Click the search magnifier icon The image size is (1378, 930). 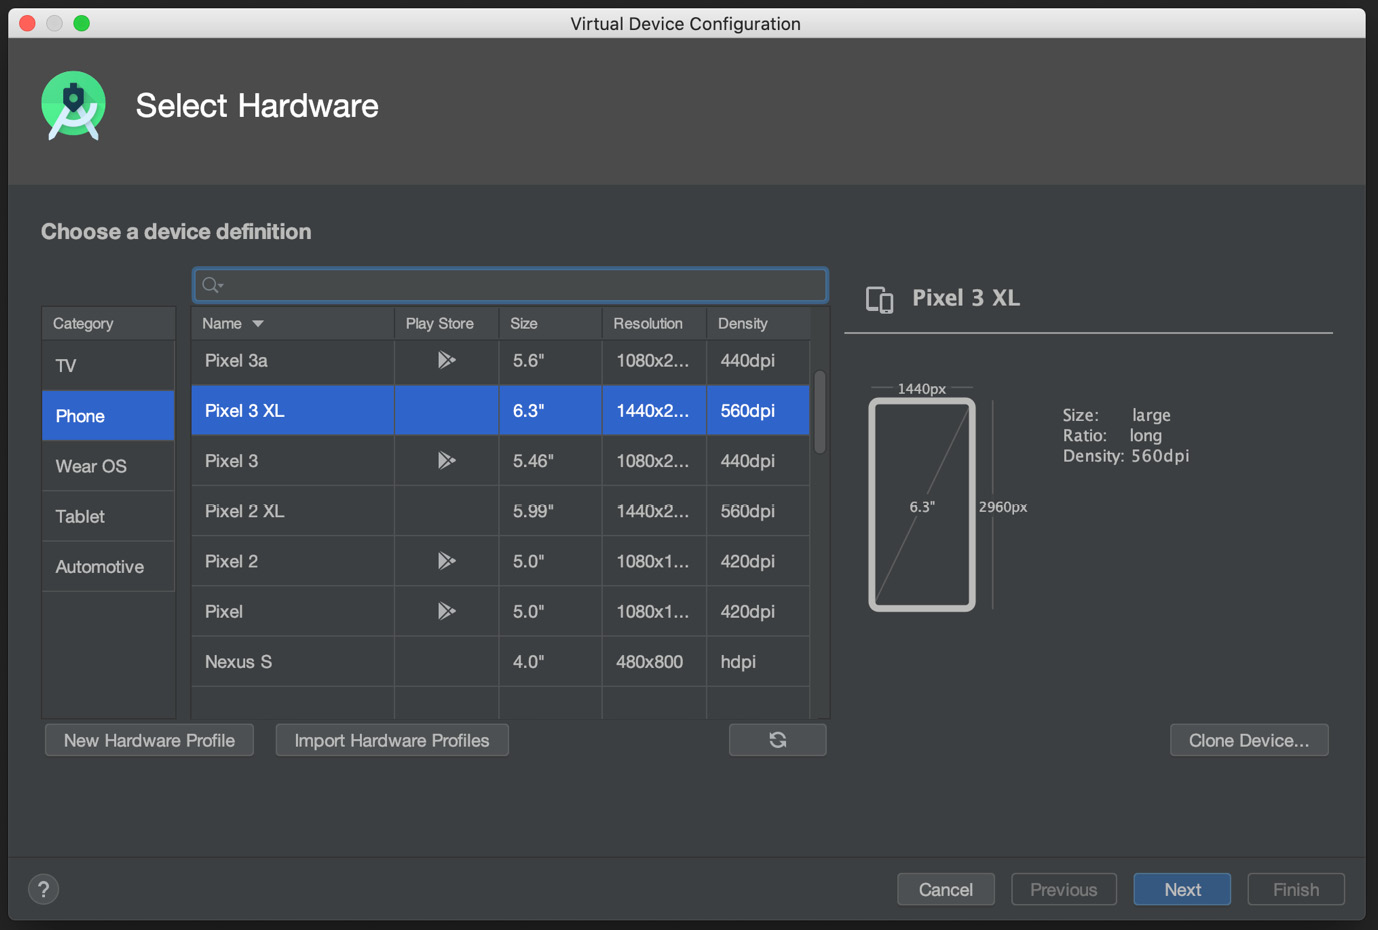212,285
